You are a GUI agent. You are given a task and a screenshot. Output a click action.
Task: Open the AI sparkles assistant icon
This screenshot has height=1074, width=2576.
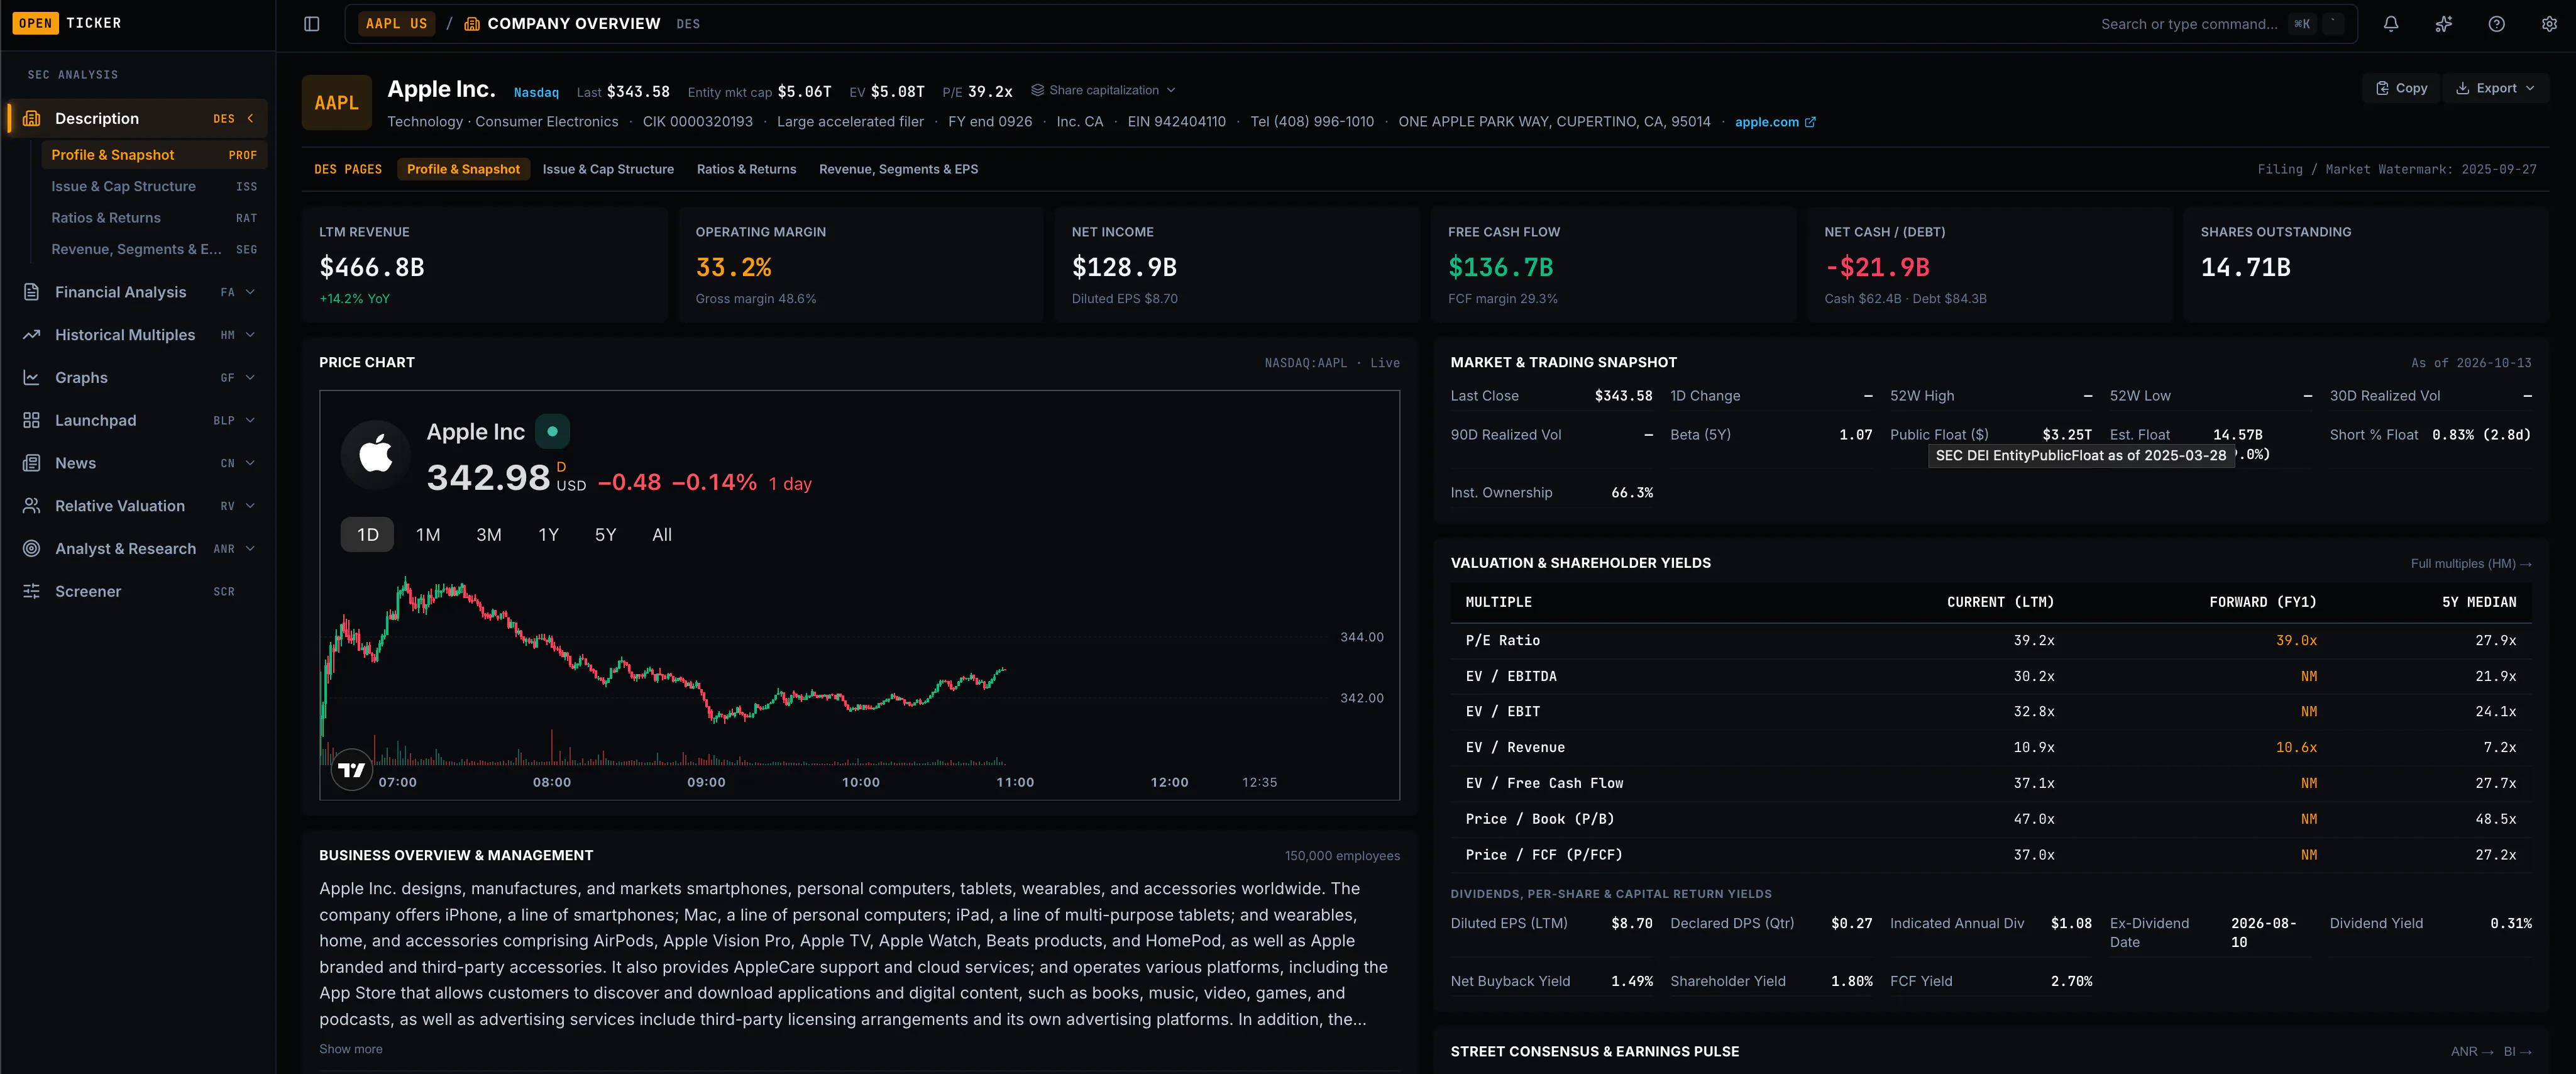pos(2444,24)
